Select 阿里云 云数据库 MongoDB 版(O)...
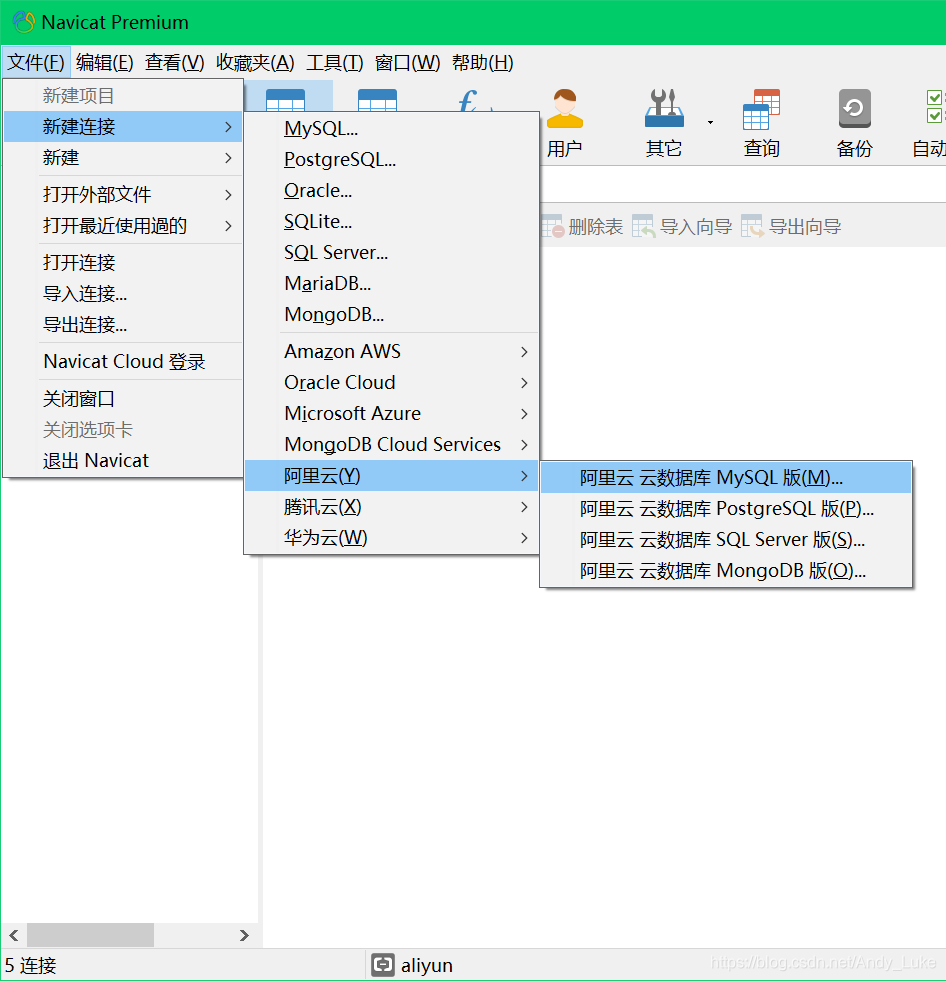Screen dimensions: 946x981 [726, 571]
